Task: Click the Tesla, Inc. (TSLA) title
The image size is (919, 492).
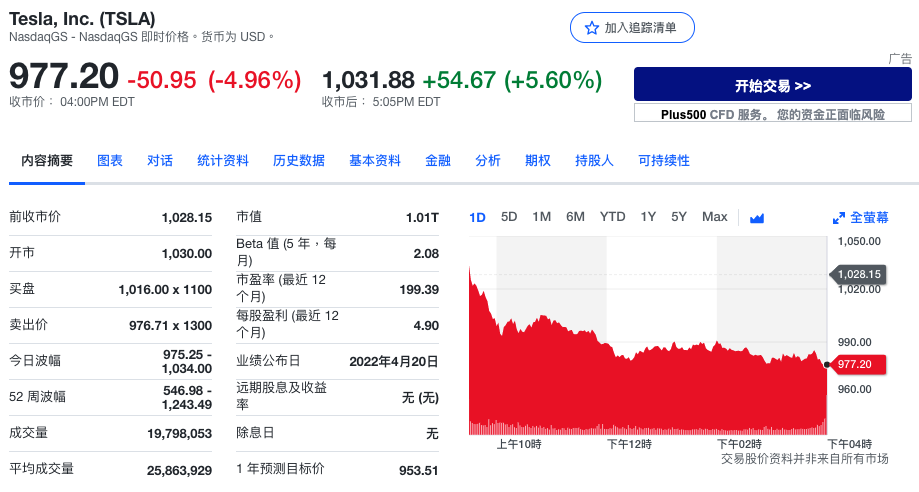Action: 82,19
